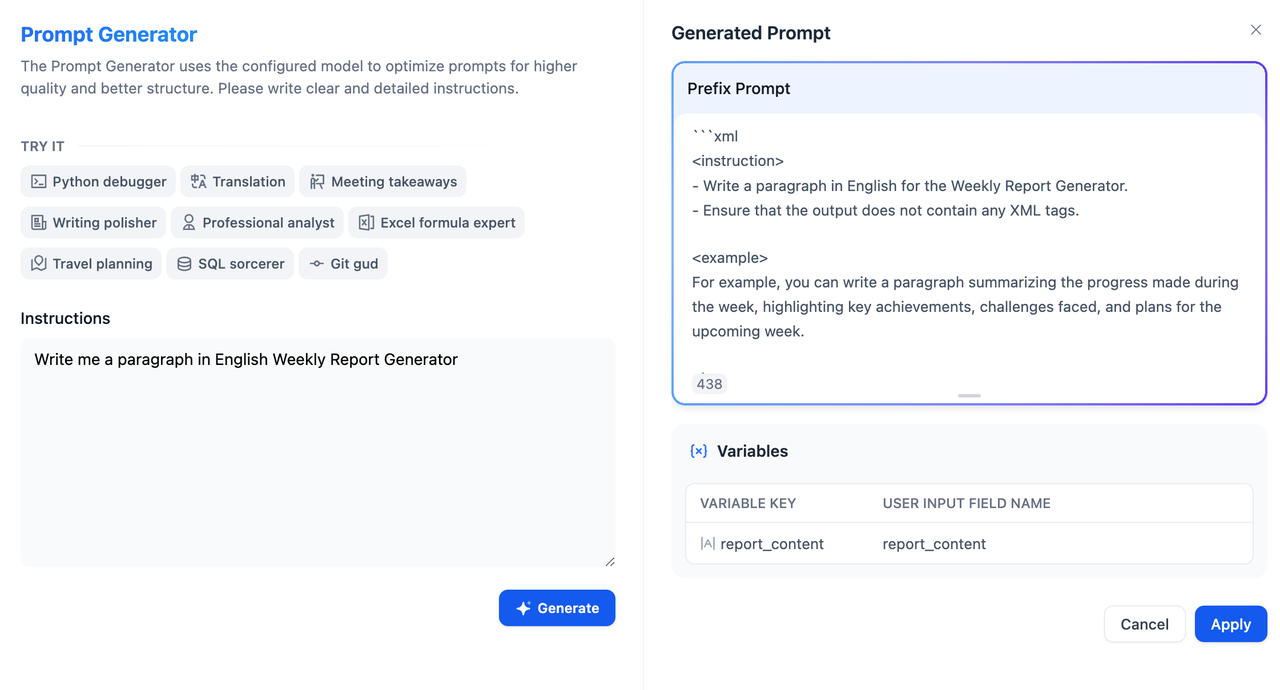Choose the Translation template chip
This screenshot has width=1280, height=690.
pyautogui.click(x=238, y=182)
